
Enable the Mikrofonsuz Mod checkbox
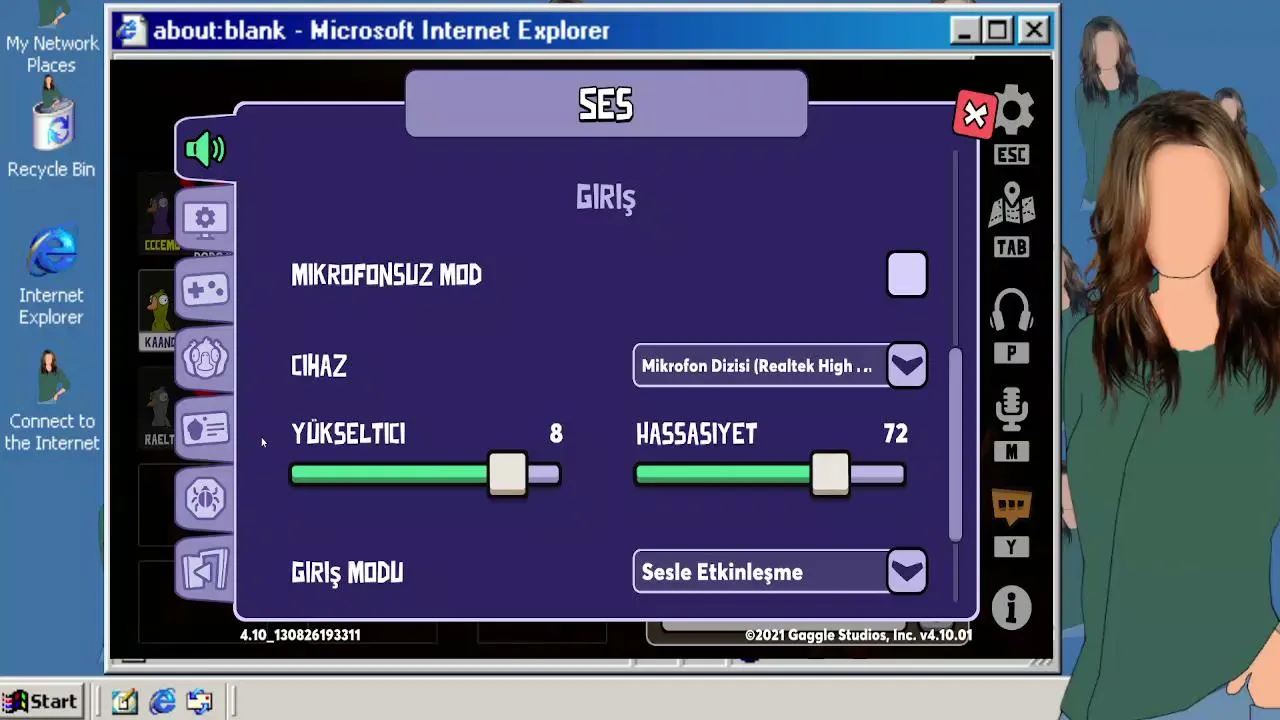(907, 275)
